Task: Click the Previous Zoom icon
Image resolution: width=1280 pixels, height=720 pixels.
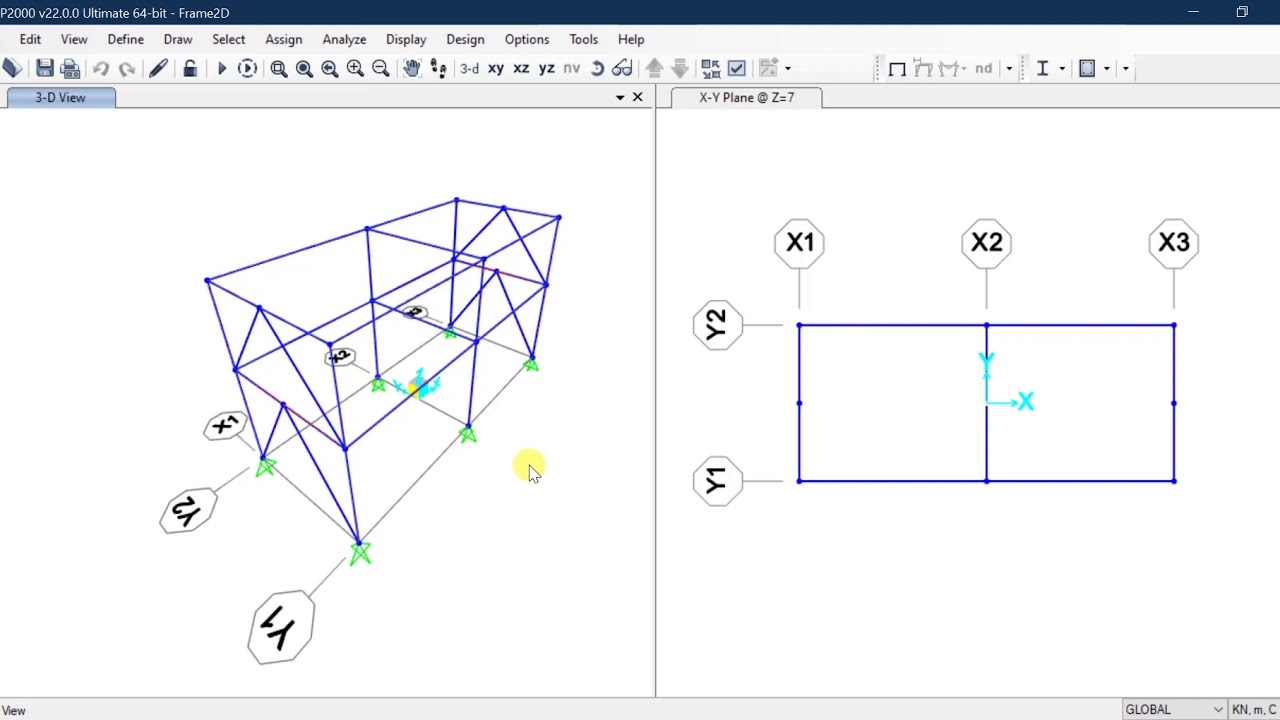Action: pyautogui.click(x=330, y=68)
